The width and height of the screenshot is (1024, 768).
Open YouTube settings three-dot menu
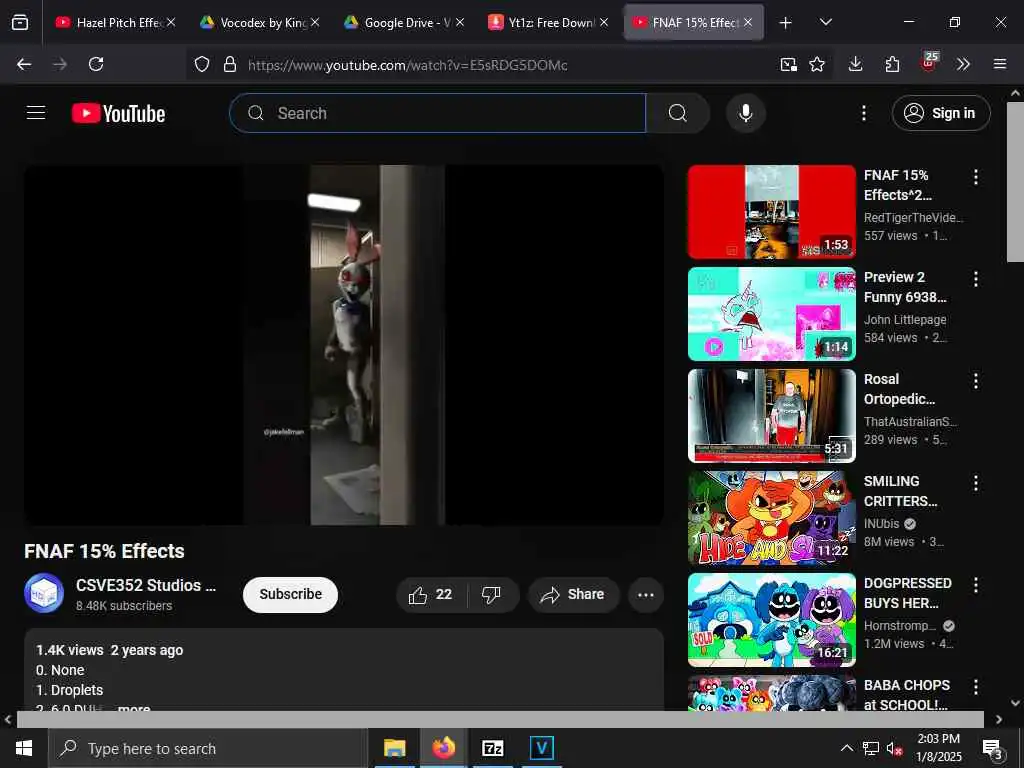coord(863,113)
